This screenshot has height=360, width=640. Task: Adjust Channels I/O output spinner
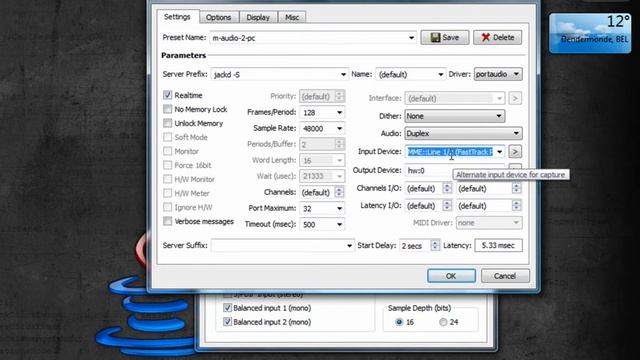516,188
